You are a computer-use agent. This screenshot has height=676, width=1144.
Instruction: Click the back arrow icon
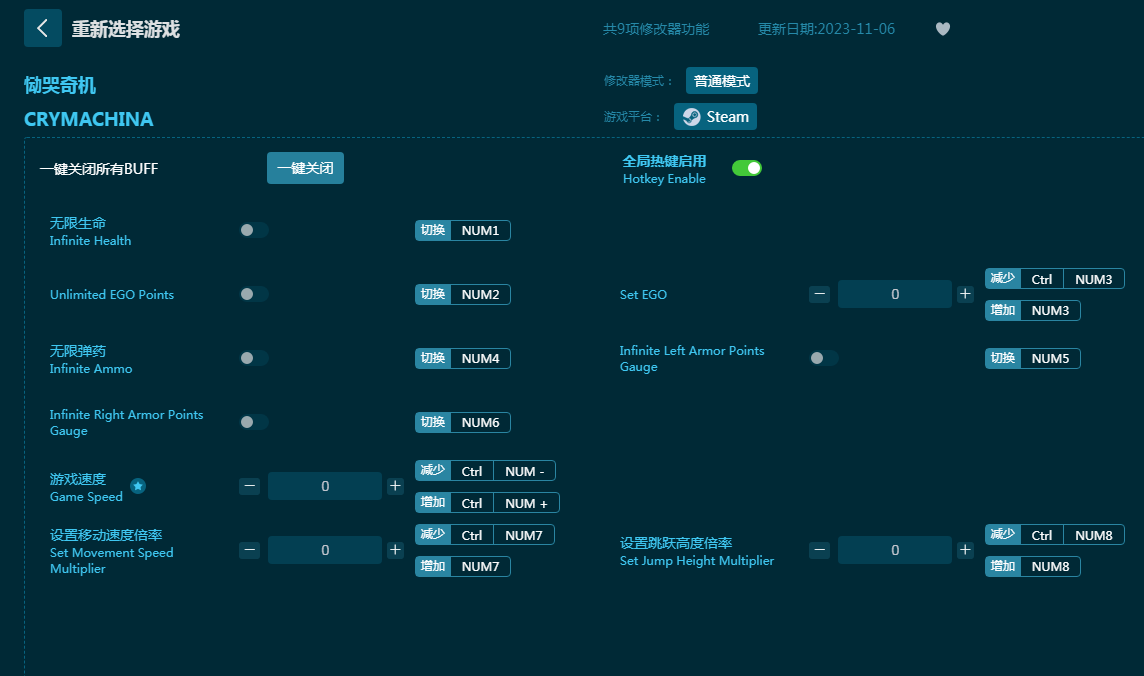coord(42,28)
